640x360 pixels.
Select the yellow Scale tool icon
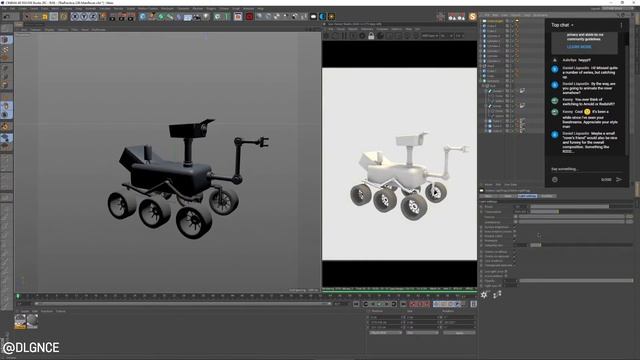(45, 17)
